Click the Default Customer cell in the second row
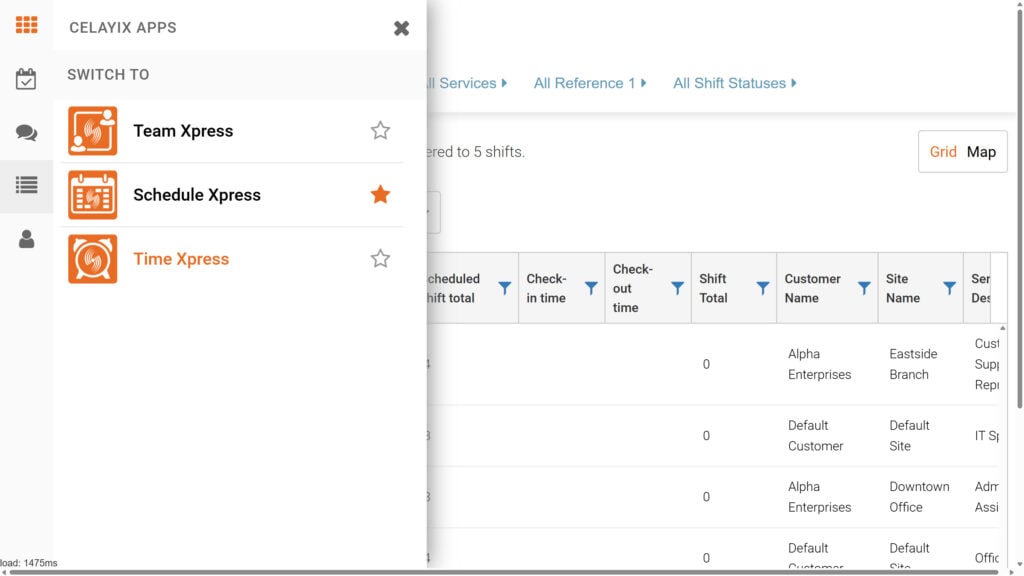1024x576 pixels. point(815,436)
